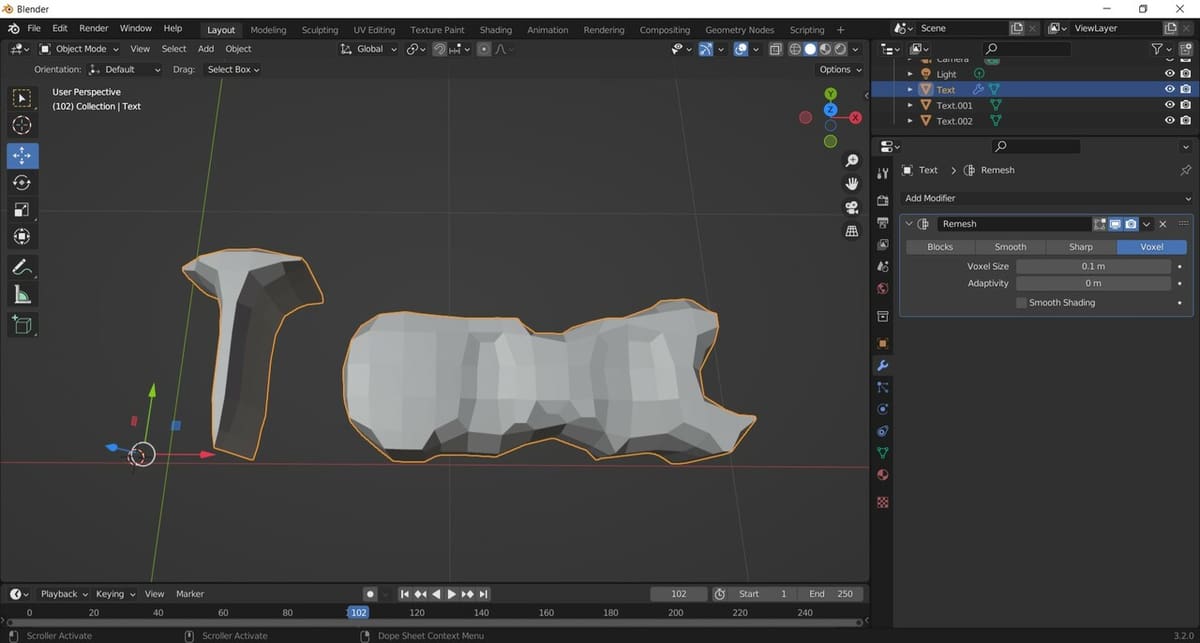1200x643 pixels.
Task: Select the Annotate tool
Action: pyautogui.click(x=22, y=267)
